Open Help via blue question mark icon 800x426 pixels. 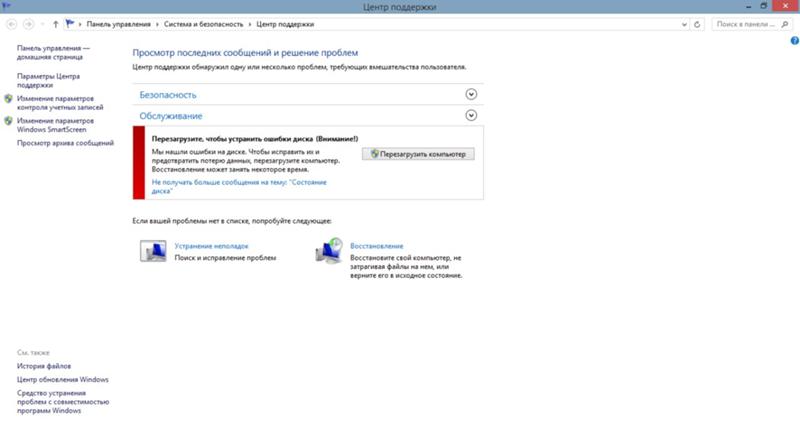795,41
